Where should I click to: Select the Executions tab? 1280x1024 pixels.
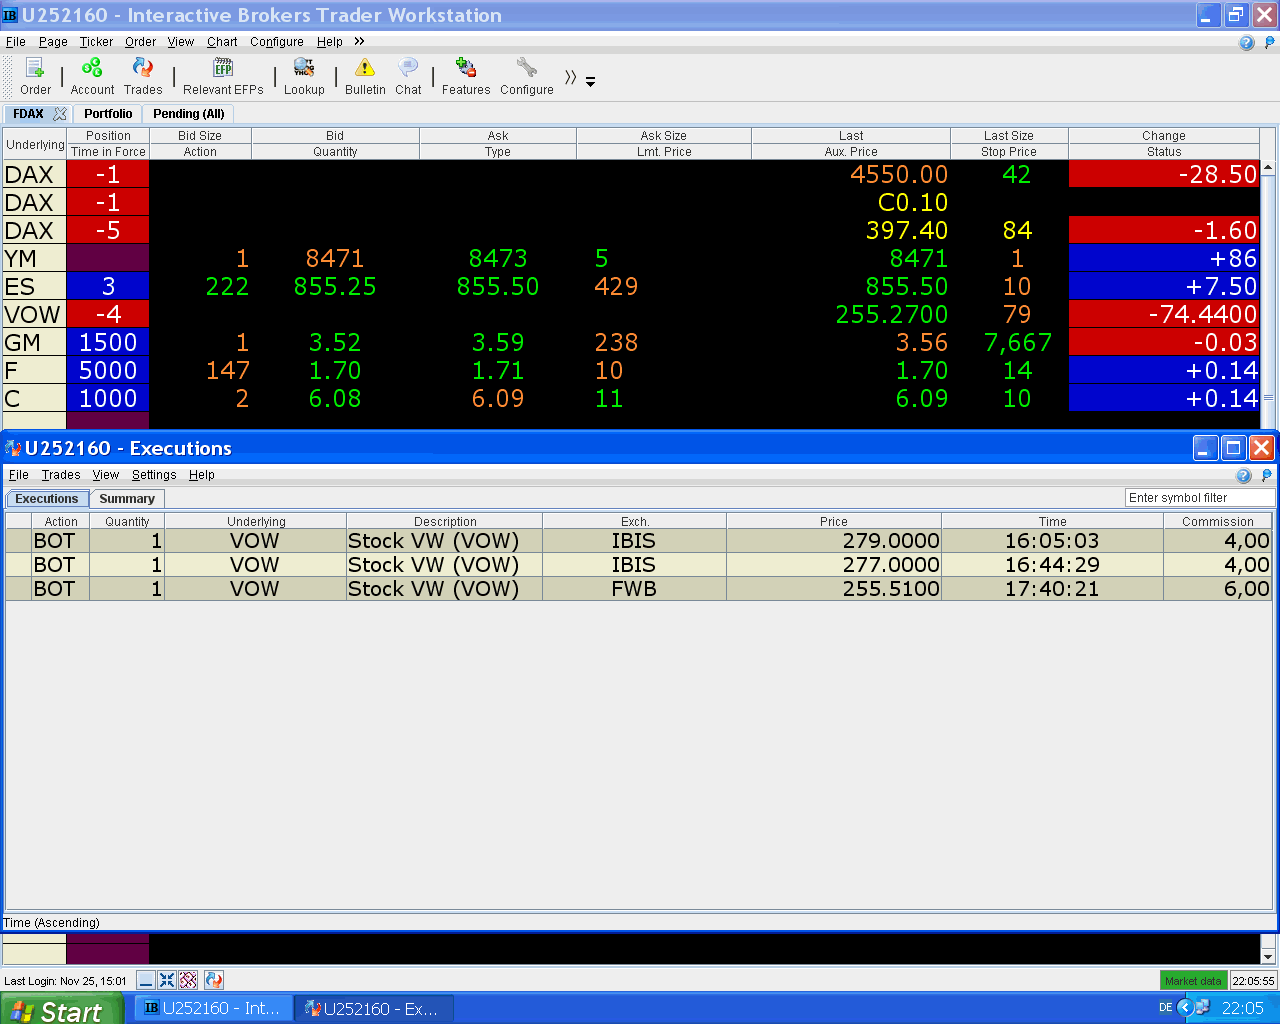pos(46,498)
